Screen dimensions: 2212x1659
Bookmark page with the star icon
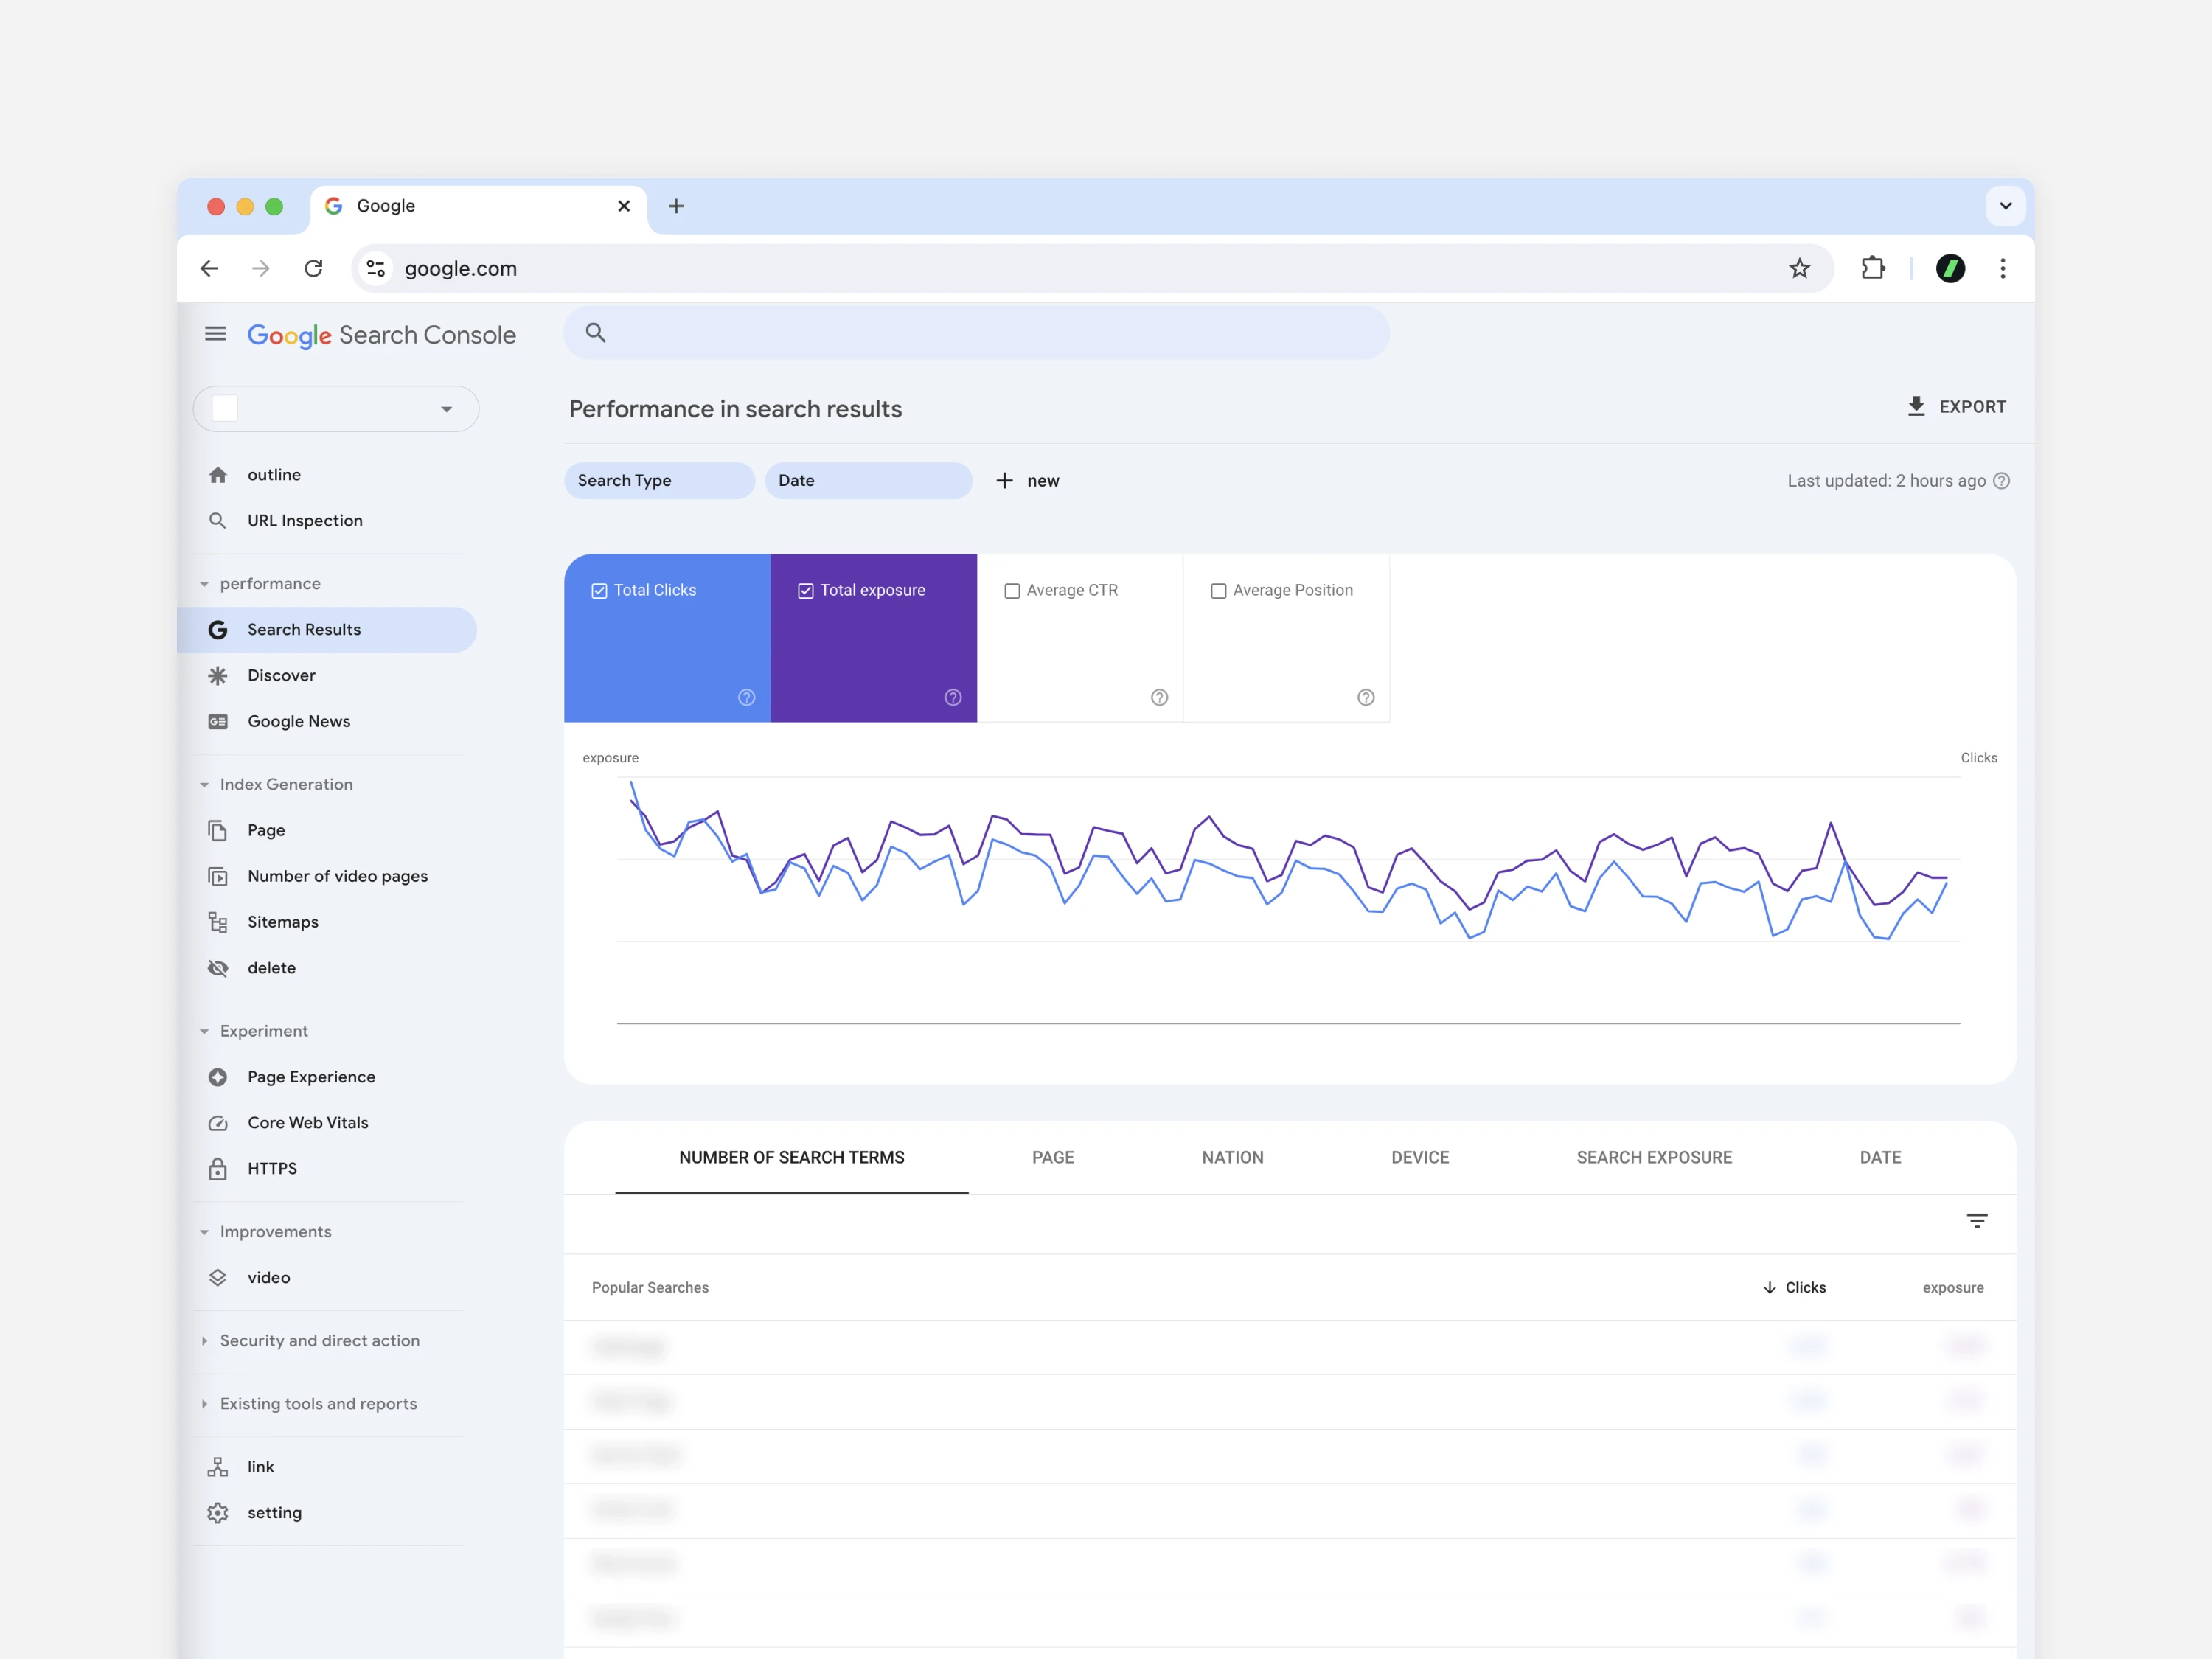(1800, 268)
